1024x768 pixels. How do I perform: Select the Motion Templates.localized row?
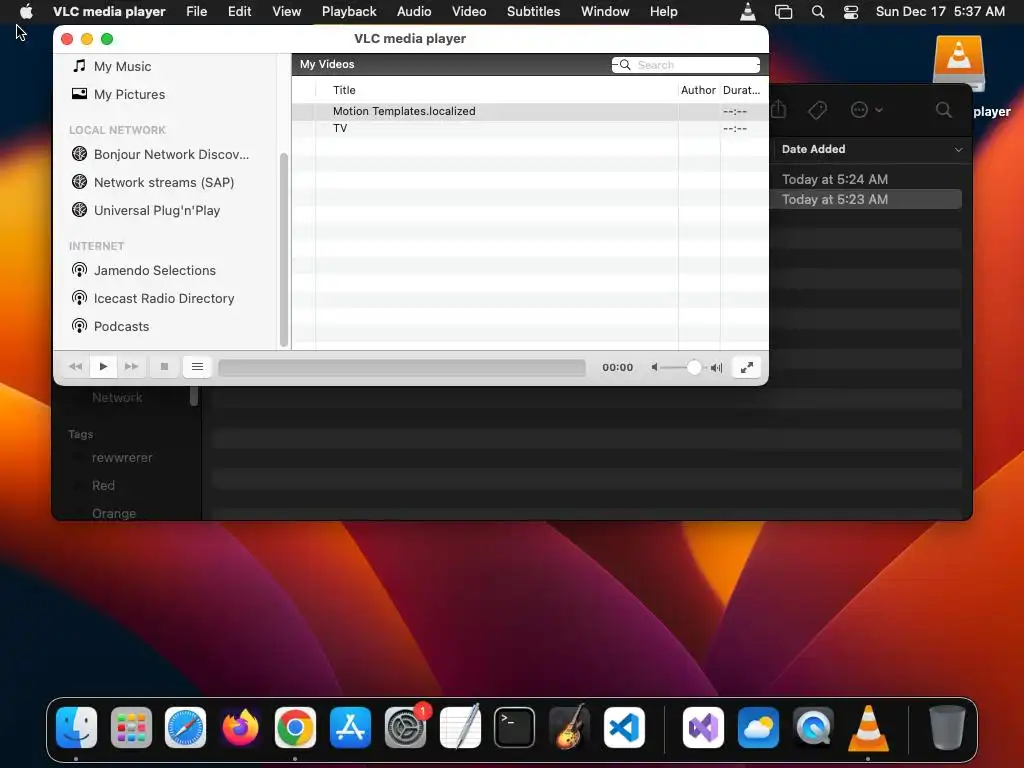[530, 112]
